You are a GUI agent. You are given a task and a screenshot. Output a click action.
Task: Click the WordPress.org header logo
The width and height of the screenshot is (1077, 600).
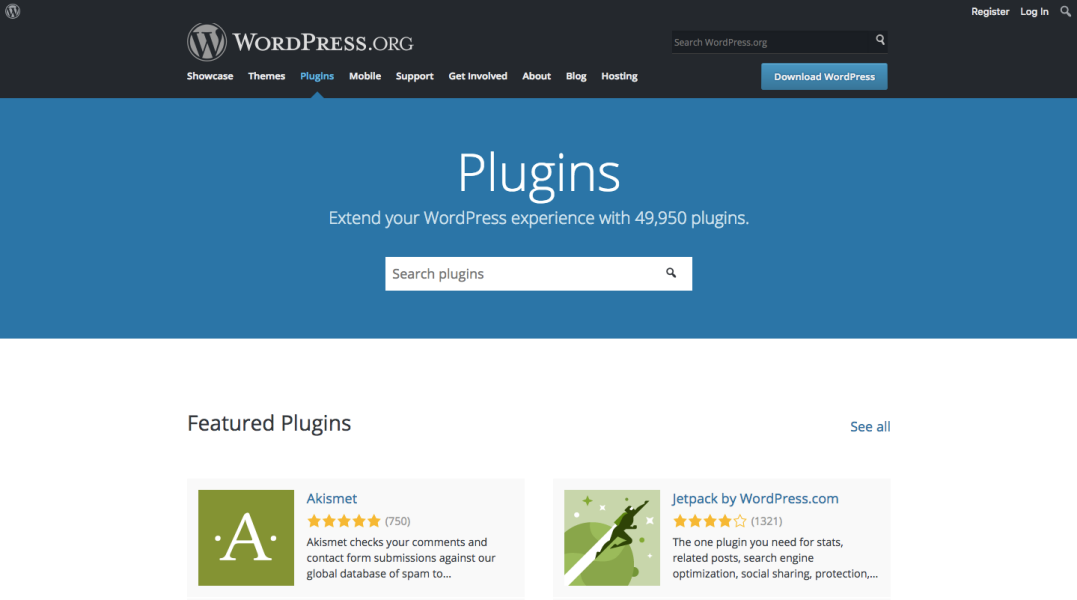pos(300,42)
